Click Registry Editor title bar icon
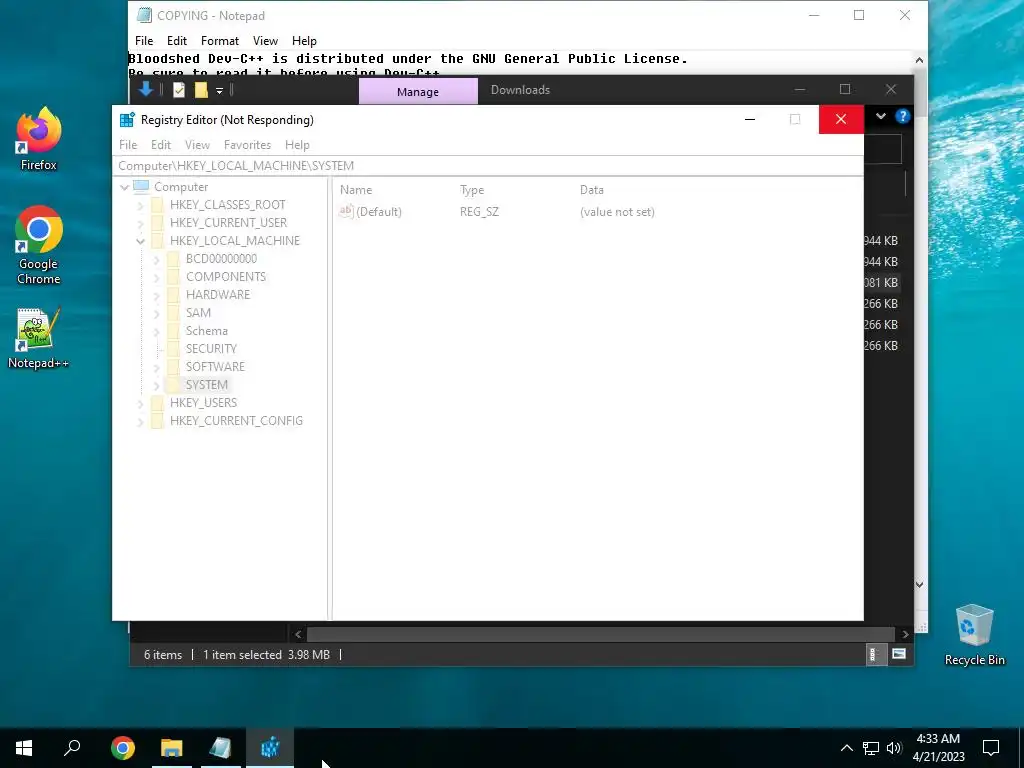 coord(127,120)
